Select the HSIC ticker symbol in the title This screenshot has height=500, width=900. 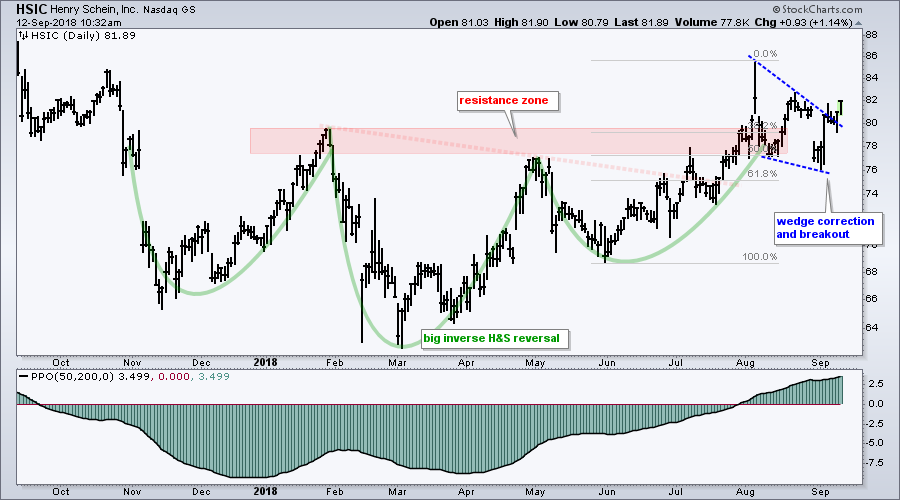pos(32,10)
